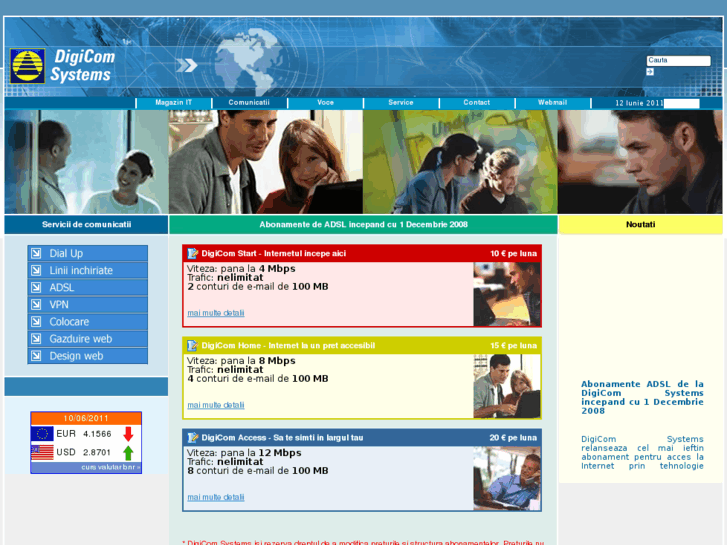Open the Service menu item
The height and width of the screenshot is (545, 727).
tap(401, 103)
